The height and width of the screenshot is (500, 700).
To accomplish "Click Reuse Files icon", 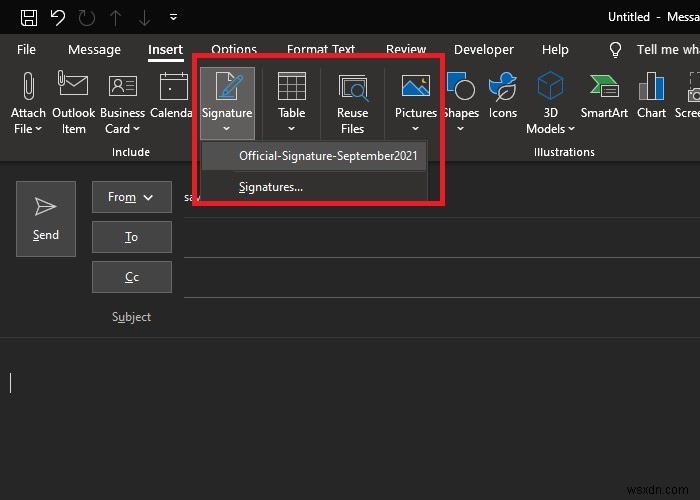I will point(353,87).
